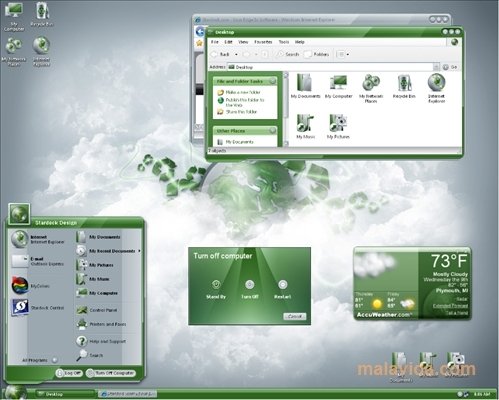Open the Favorites menu

tap(263, 42)
